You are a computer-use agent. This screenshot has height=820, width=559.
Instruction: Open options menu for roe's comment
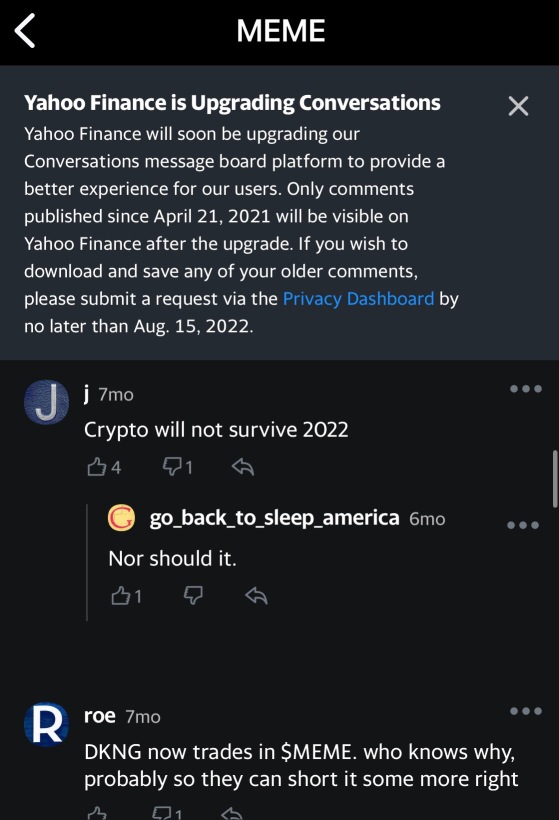point(526,711)
